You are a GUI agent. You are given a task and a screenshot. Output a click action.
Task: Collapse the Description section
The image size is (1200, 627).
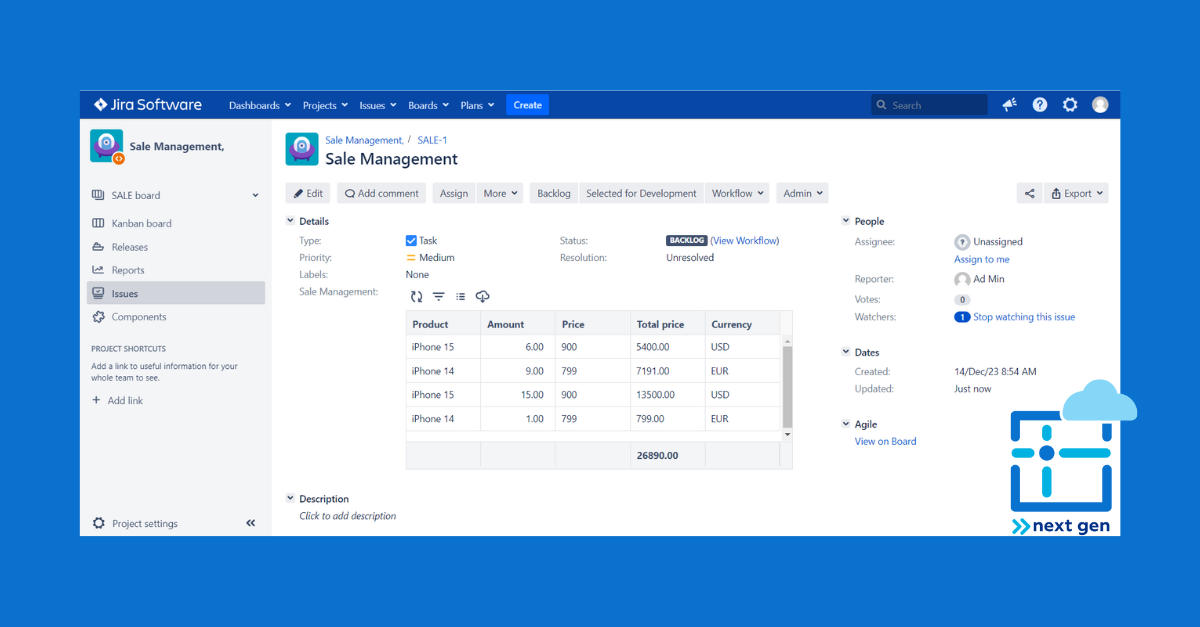pyautogui.click(x=290, y=498)
